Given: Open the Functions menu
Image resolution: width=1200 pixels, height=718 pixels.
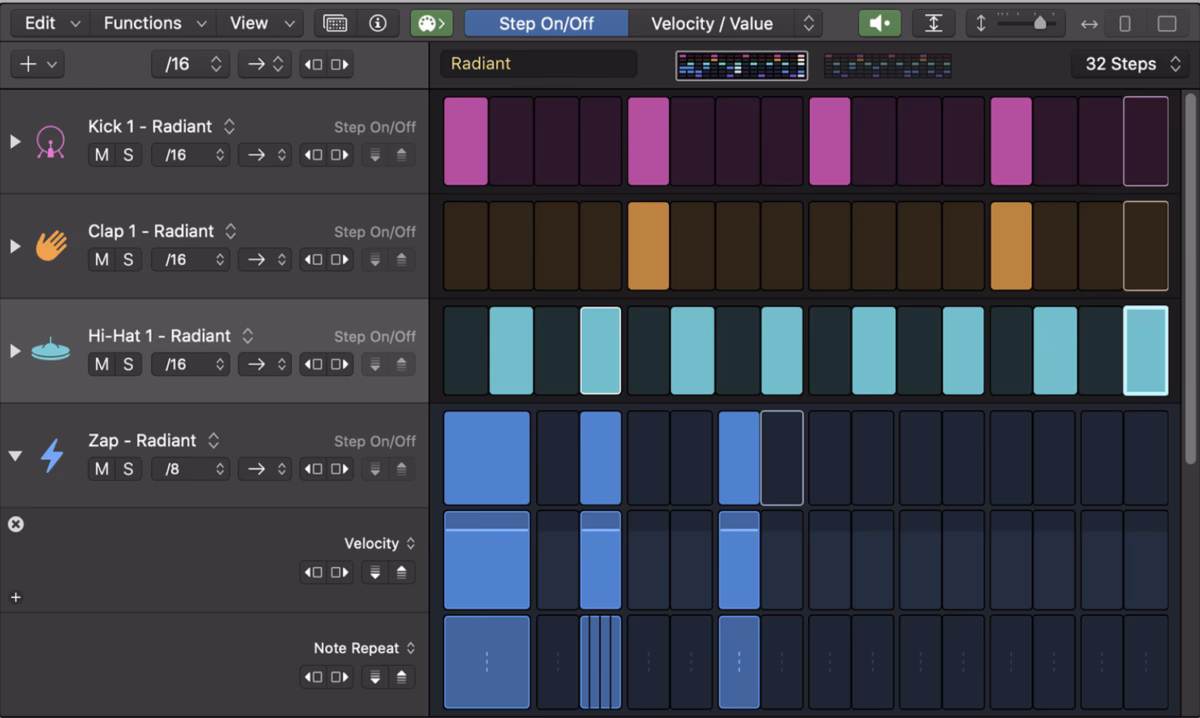Looking at the screenshot, I should coord(155,23).
